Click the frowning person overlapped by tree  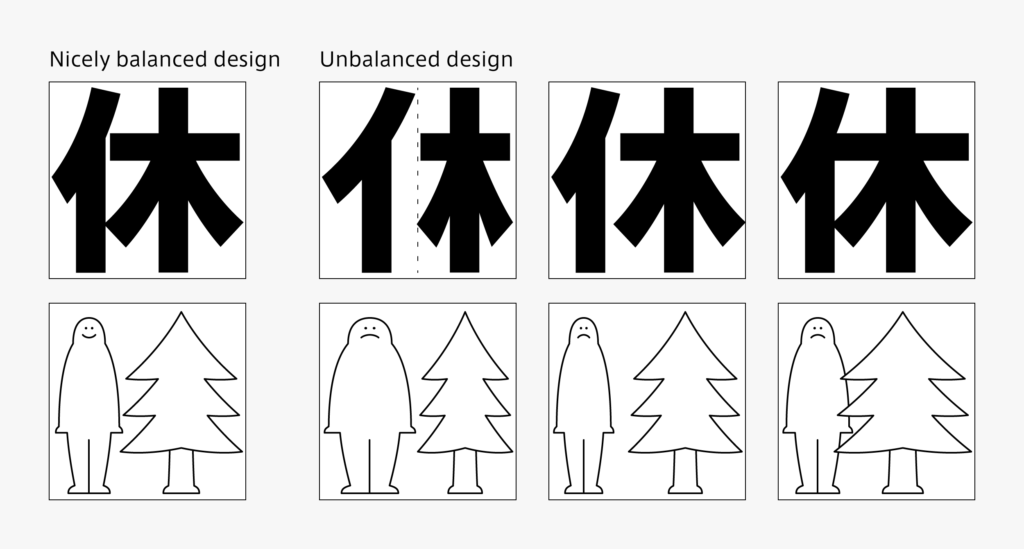(x=816, y=405)
